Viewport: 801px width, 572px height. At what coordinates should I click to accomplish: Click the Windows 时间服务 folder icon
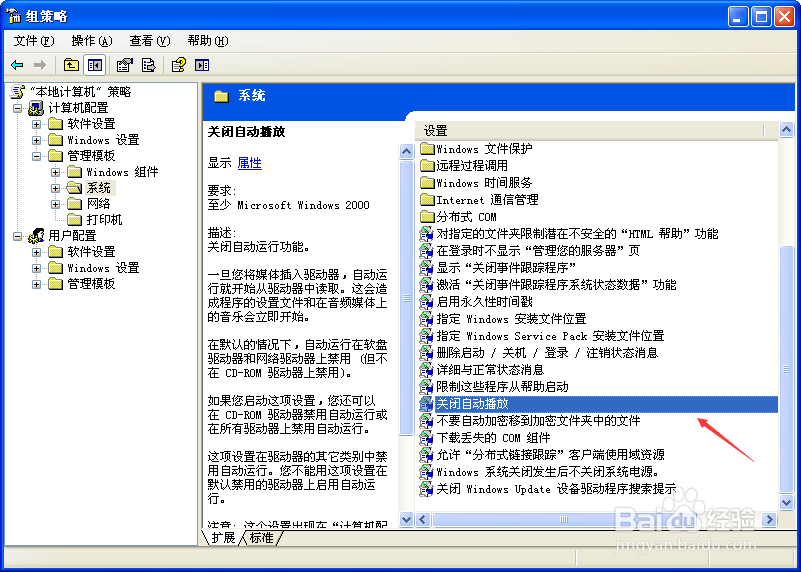click(x=427, y=183)
